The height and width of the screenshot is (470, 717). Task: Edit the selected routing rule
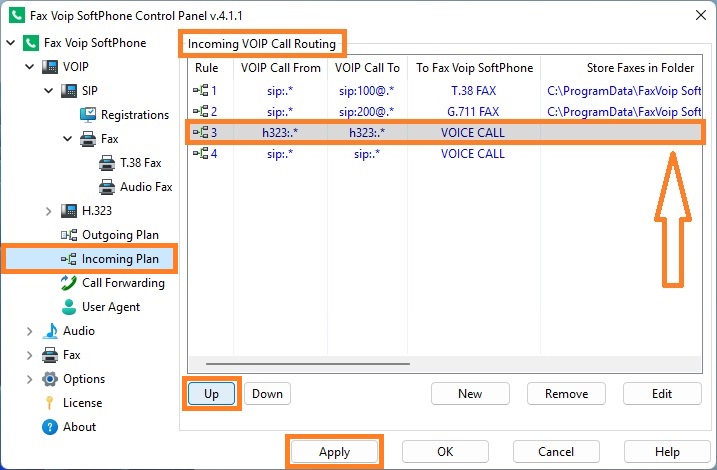[662, 394]
